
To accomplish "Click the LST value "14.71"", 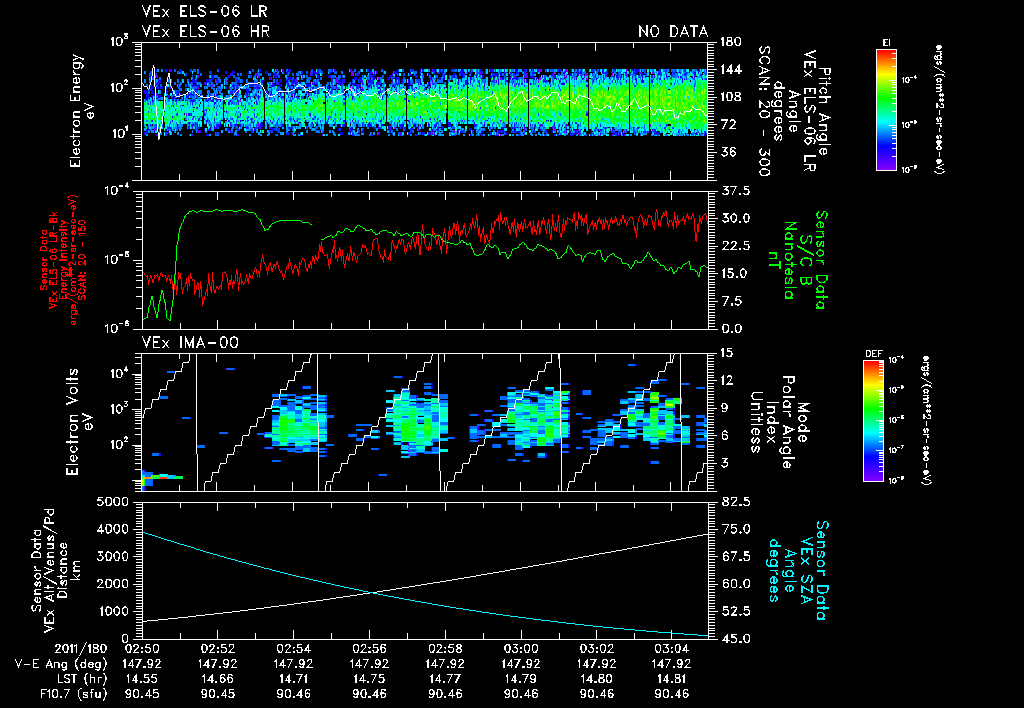I will tap(293, 679).
